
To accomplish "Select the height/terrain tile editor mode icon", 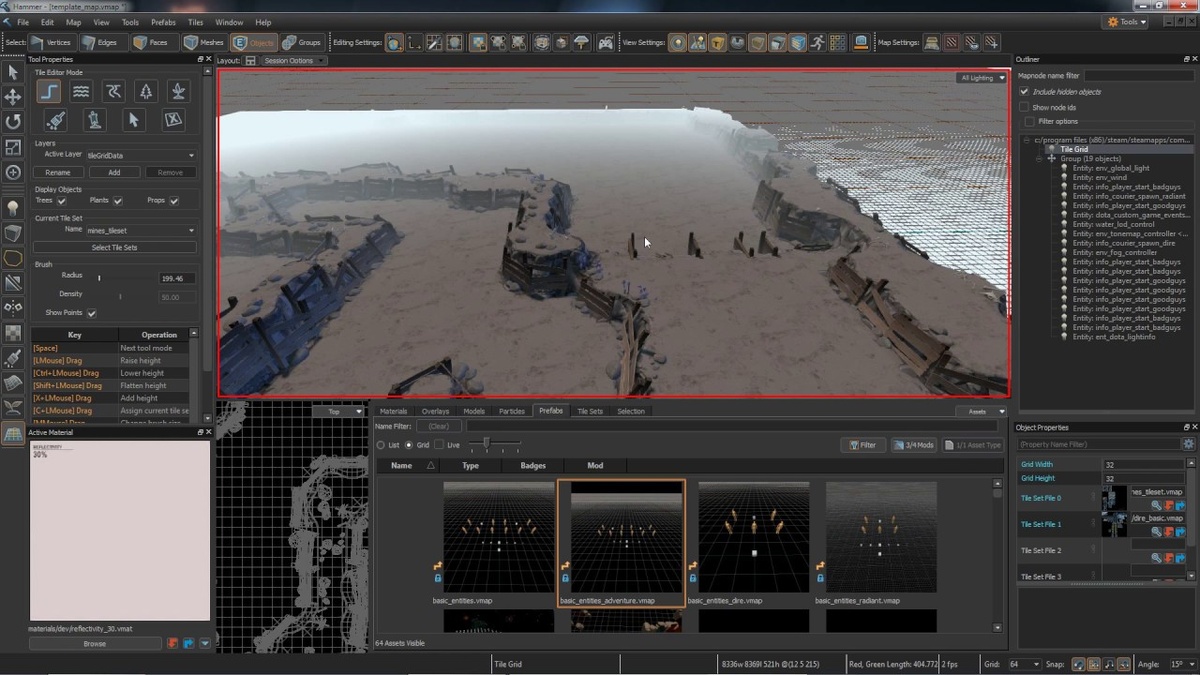I will pyautogui.click(x=48, y=92).
